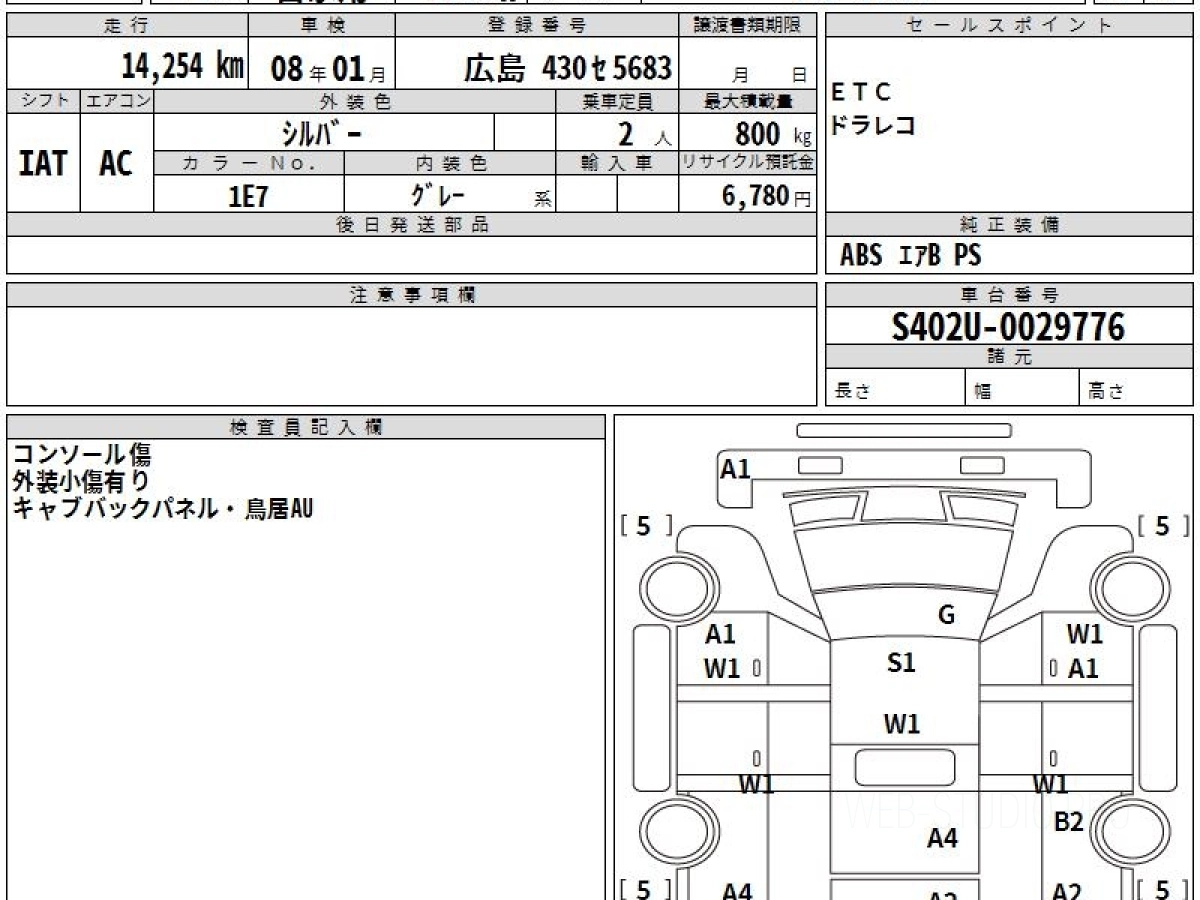1200x900 pixels.
Task: Click the A1 mark on front bumper
Action: [x=736, y=468]
